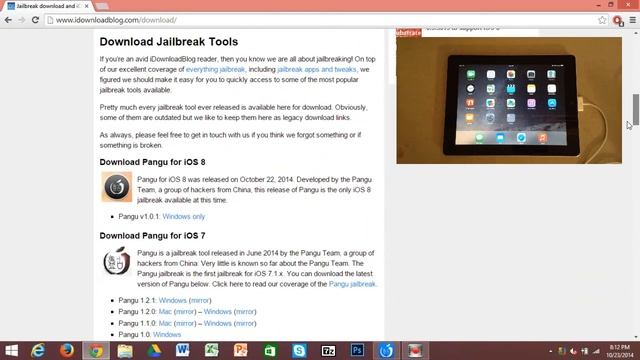Open the Windows Start button
Screen dimensions: 640x360
[x=11, y=351]
